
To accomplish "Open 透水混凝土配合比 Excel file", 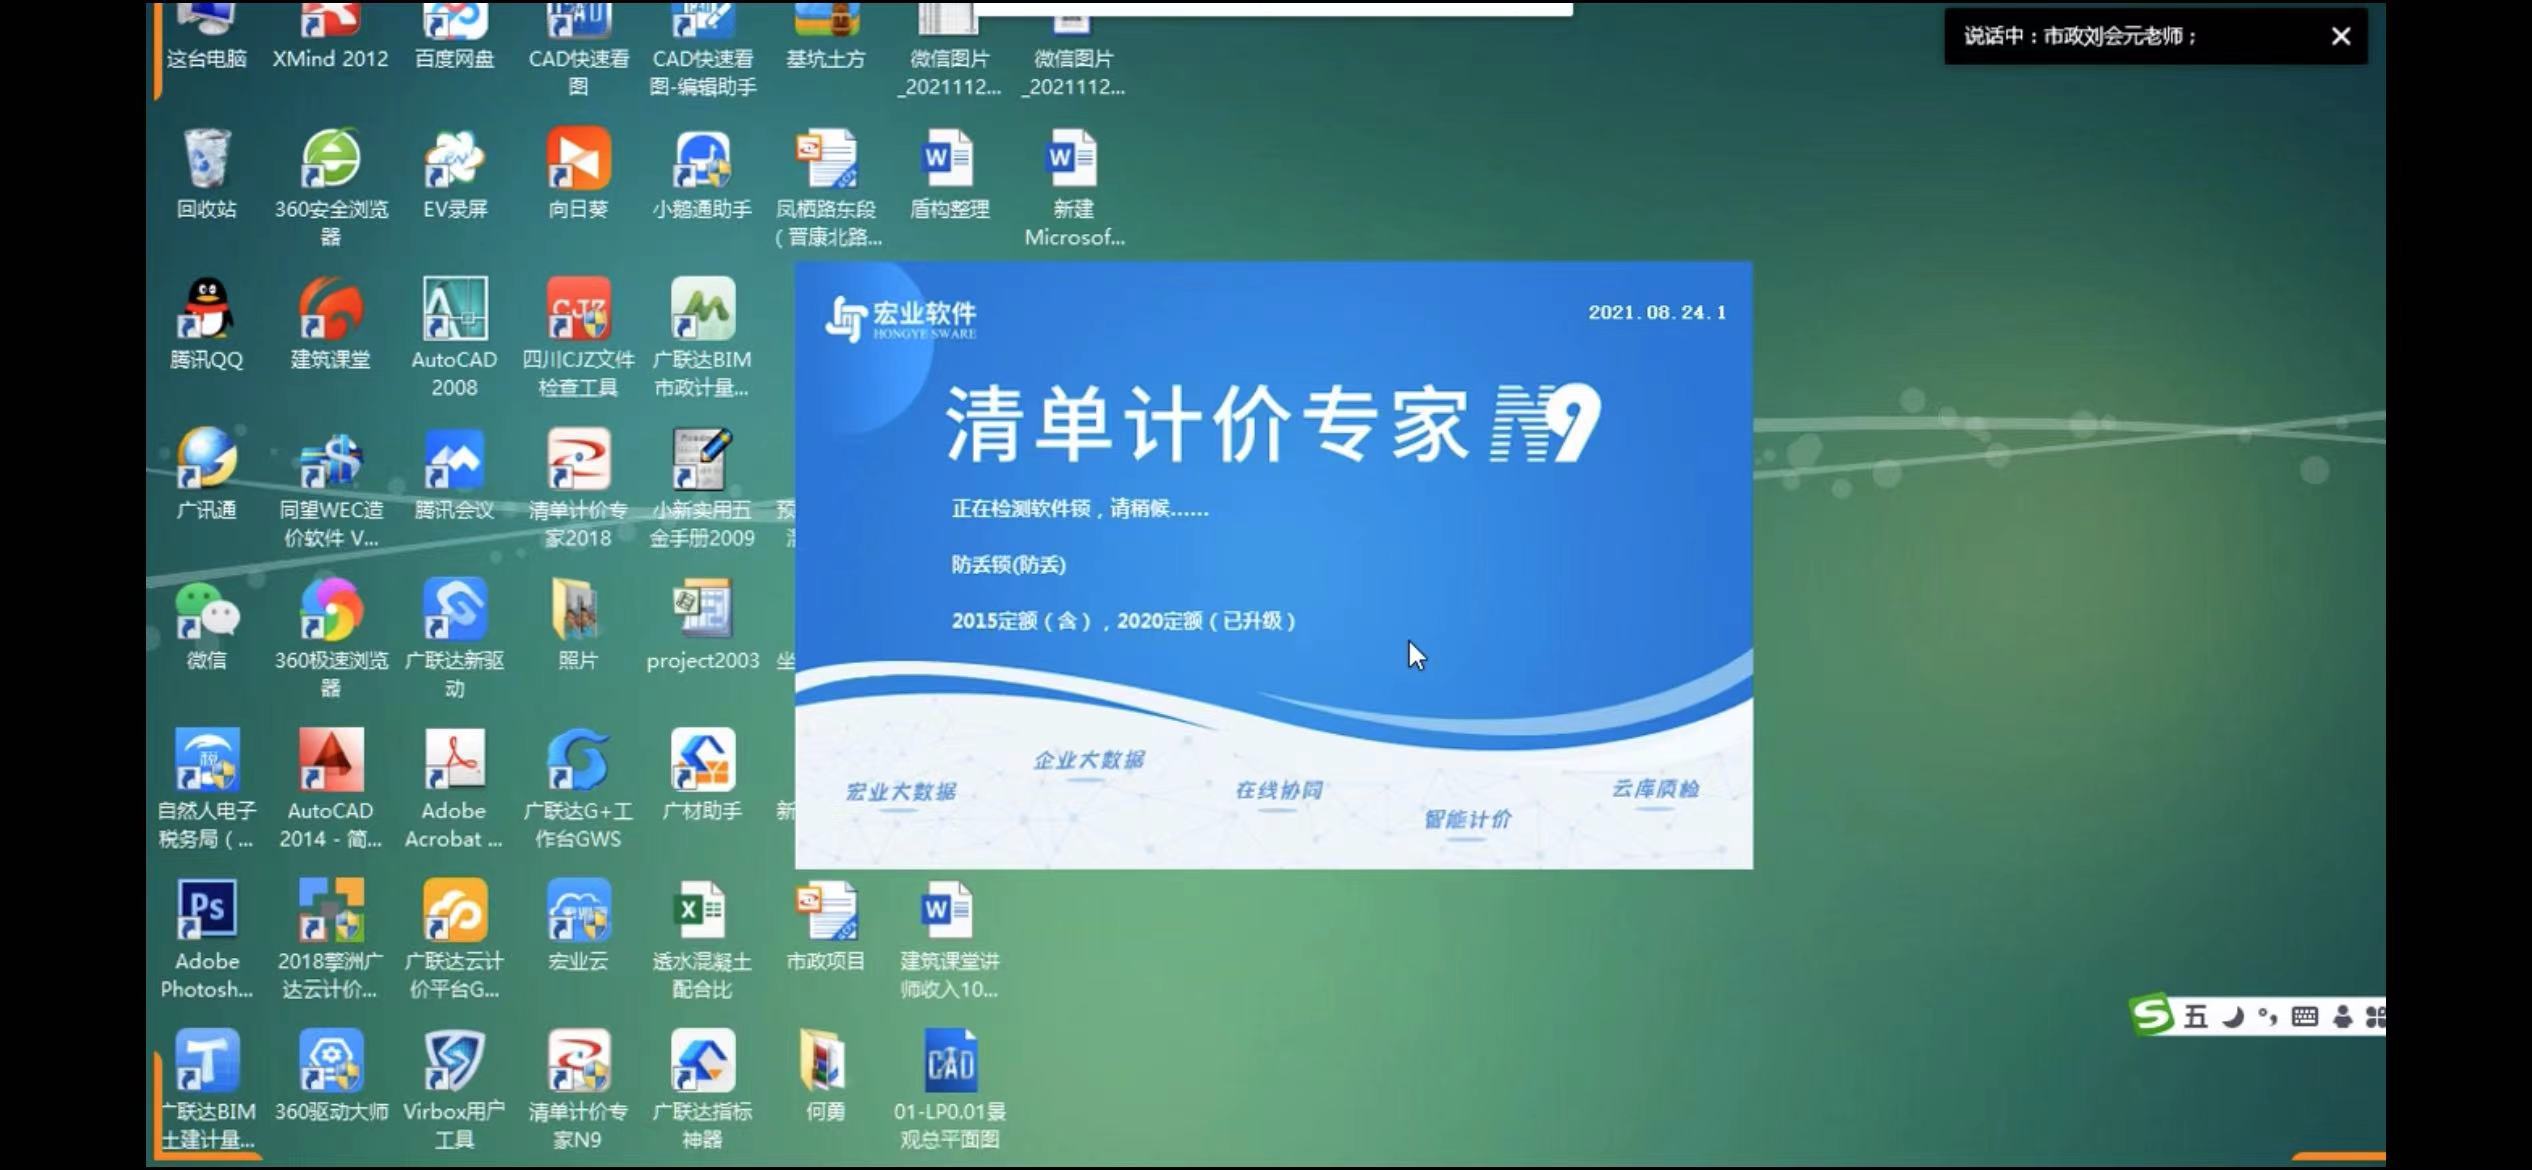I will (702, 940).
